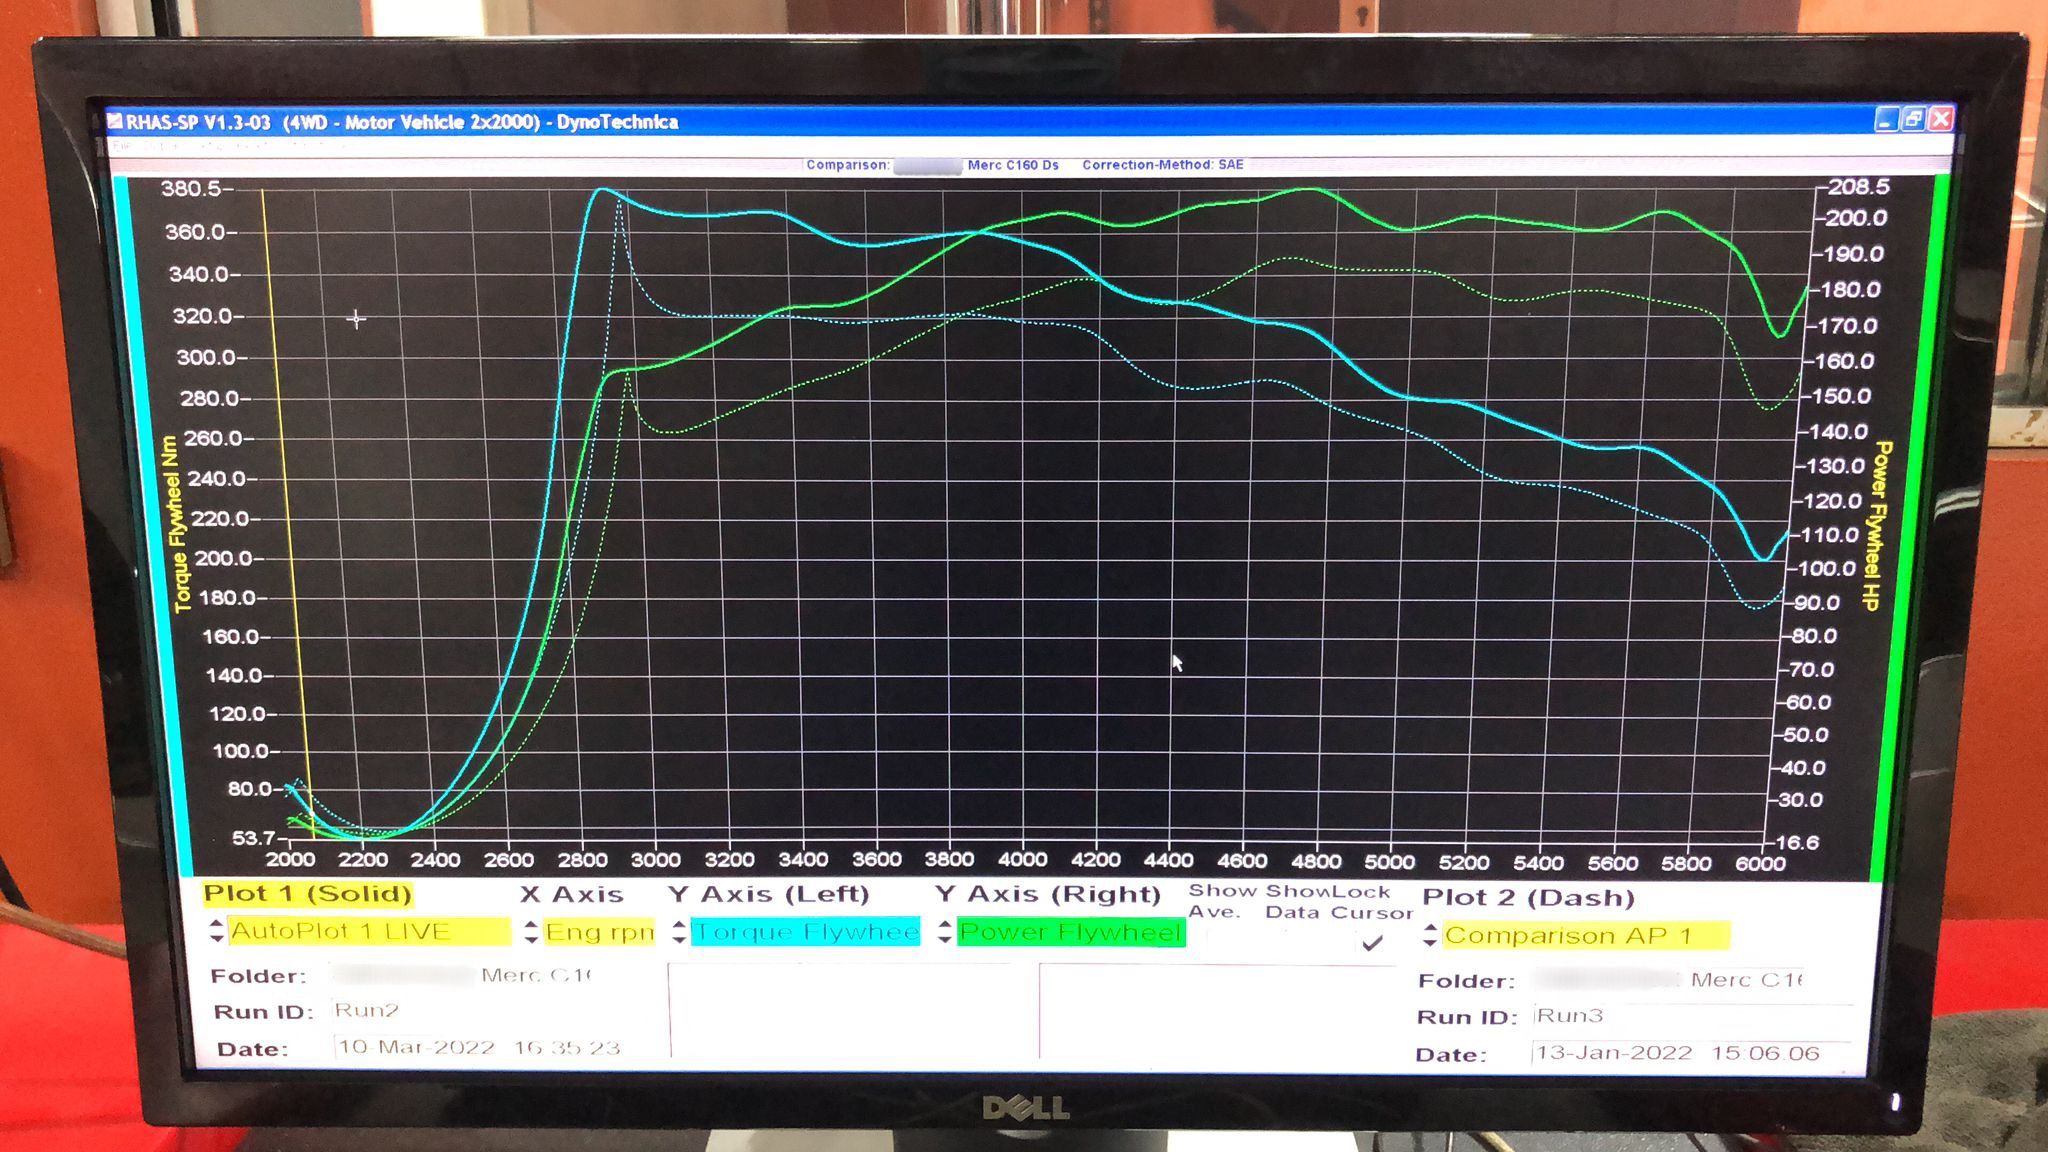Image resolution: width=2048 pixels, height=1152 pixels.
Task: Click the RHAS-SP app icon in title bar
Action: 115,122
